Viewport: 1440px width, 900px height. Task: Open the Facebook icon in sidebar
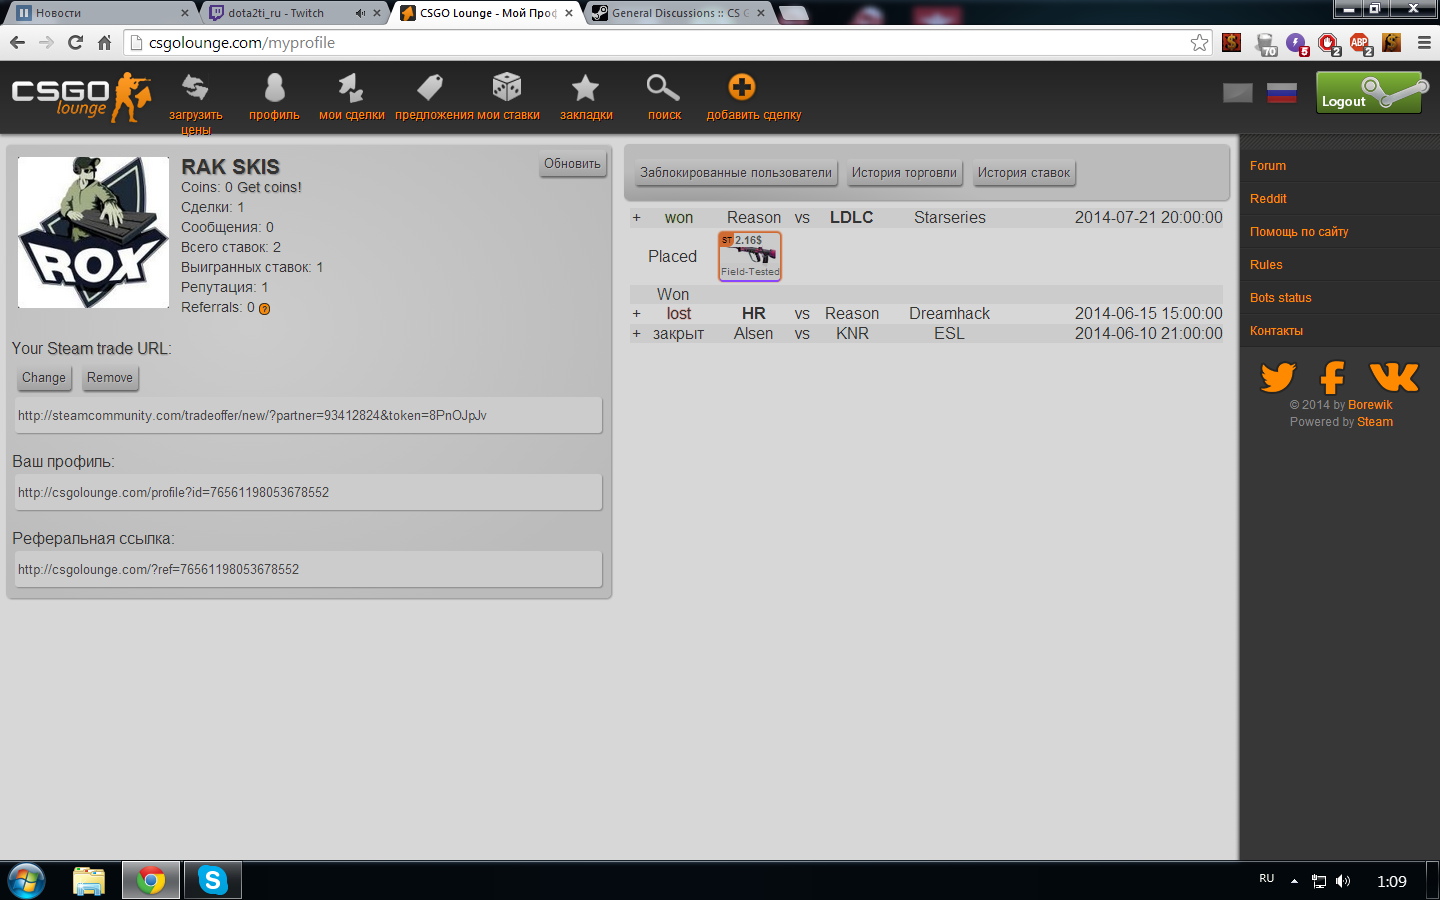[1332, 377]
